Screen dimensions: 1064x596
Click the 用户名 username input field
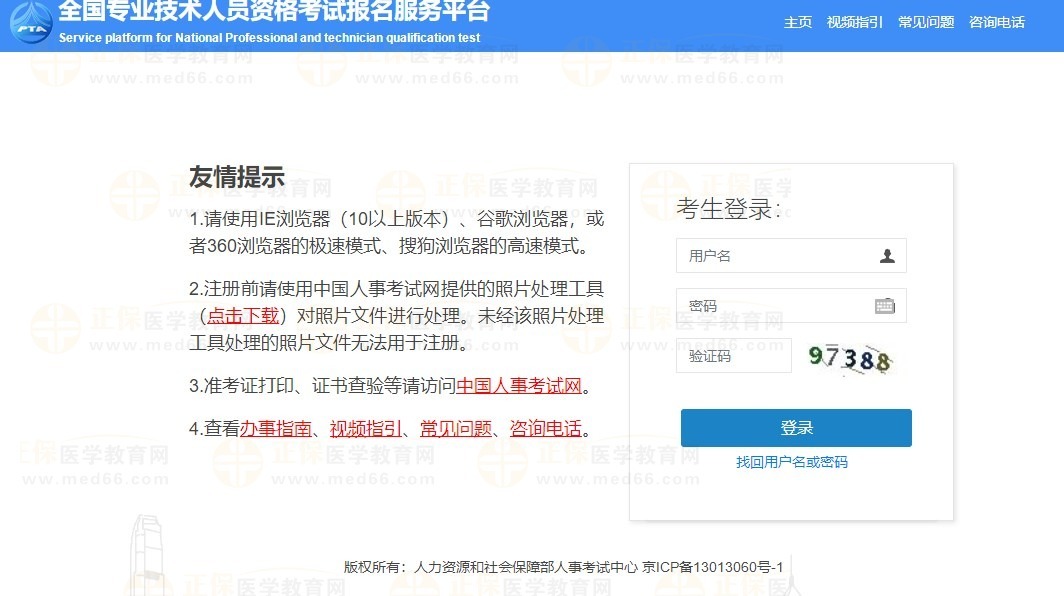point(770,256)
